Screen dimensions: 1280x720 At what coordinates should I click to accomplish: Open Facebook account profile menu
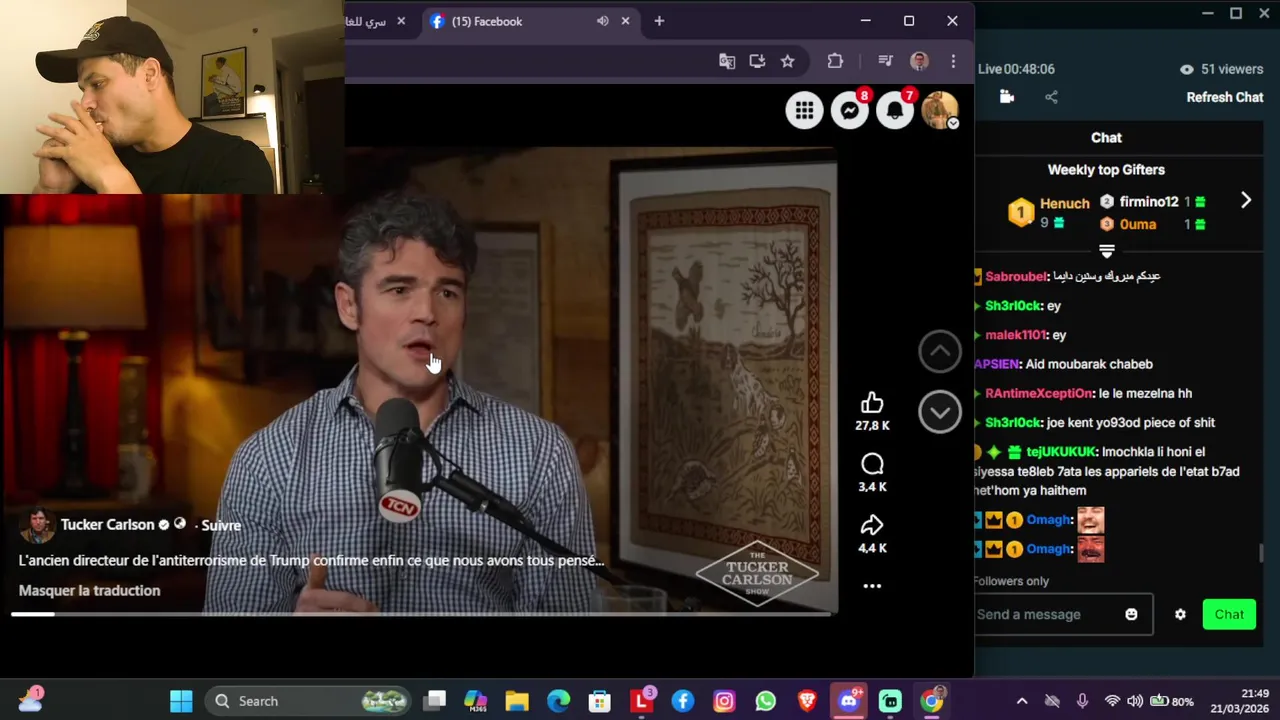pos(940,110)
